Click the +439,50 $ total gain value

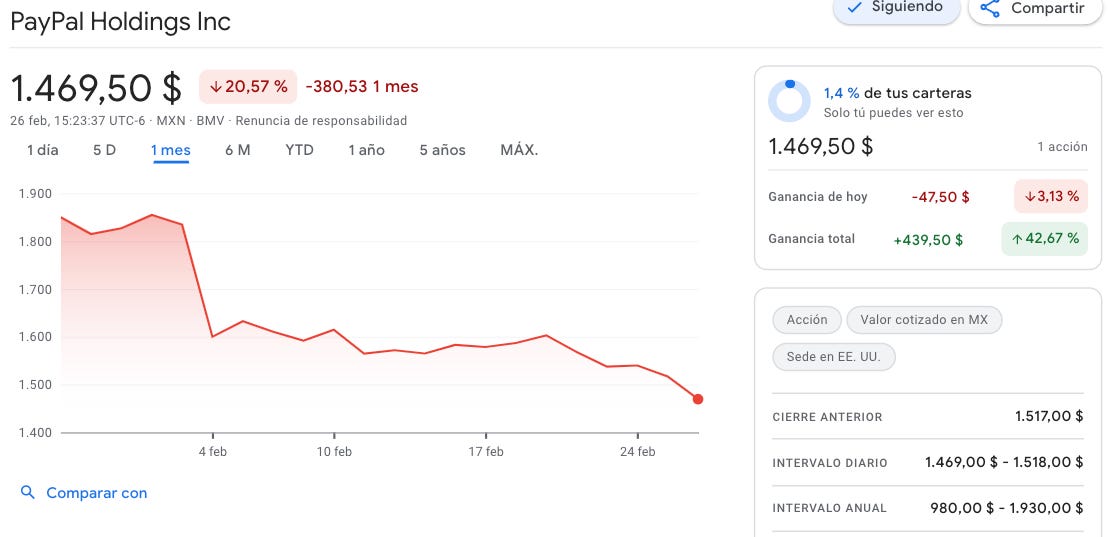[x=929, y=240]
